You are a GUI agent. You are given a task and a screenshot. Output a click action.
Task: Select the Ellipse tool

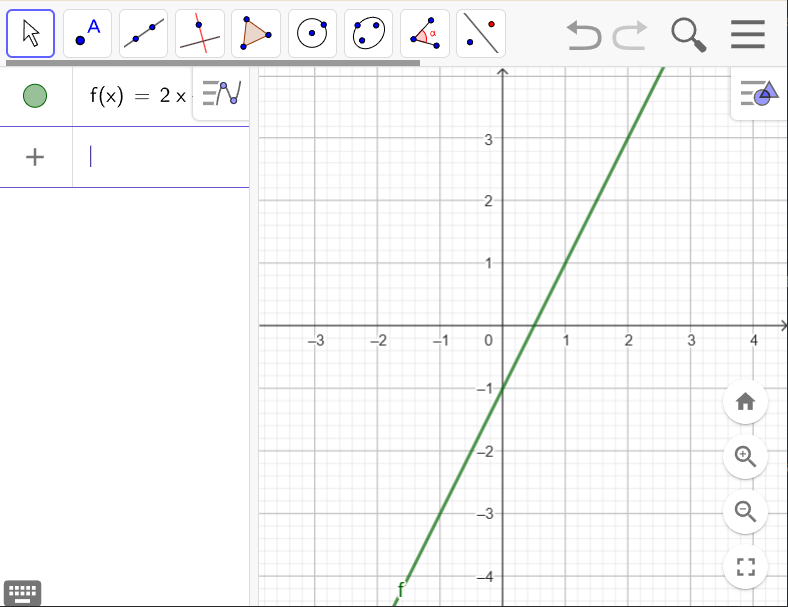click(x=368, y=34)
